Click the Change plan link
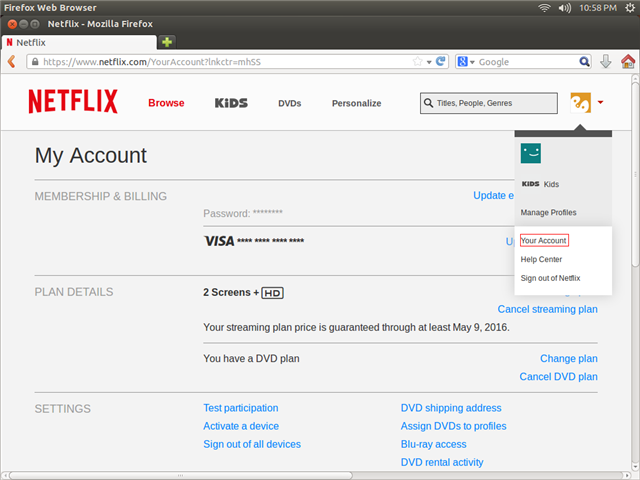This screenshot has height=480, width=640. pos(569,358)
